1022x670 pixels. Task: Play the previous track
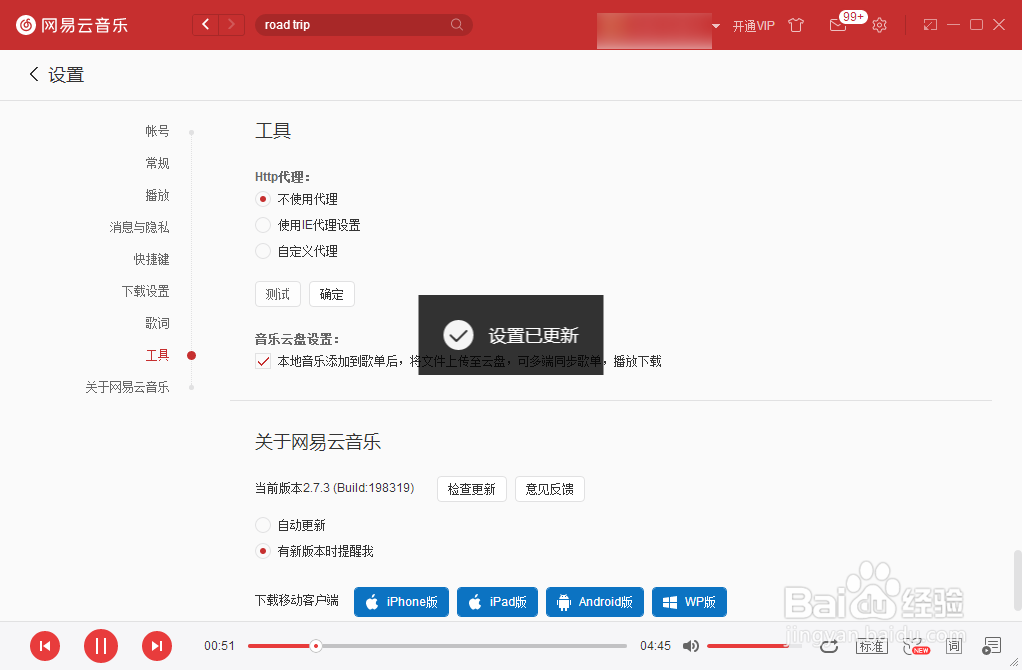pos(45,646)
